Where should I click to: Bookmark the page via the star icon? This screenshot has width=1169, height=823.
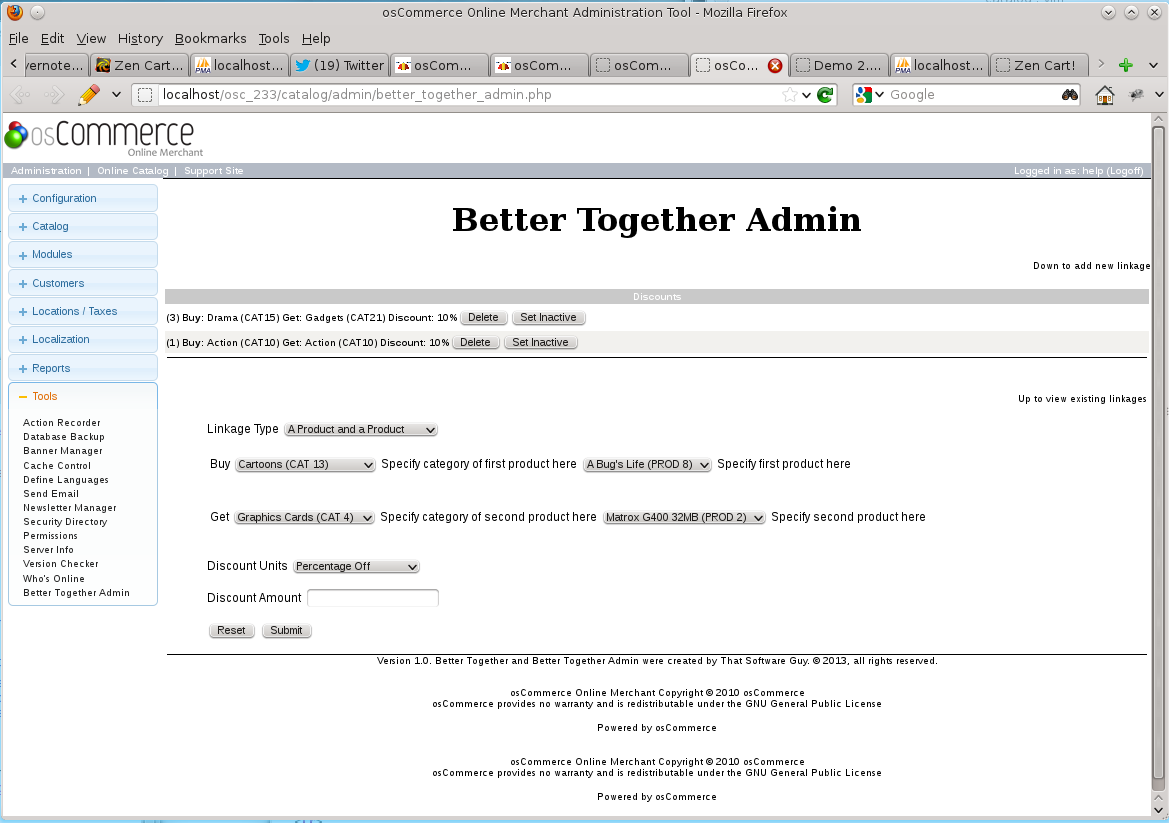(x=789, y=95)
